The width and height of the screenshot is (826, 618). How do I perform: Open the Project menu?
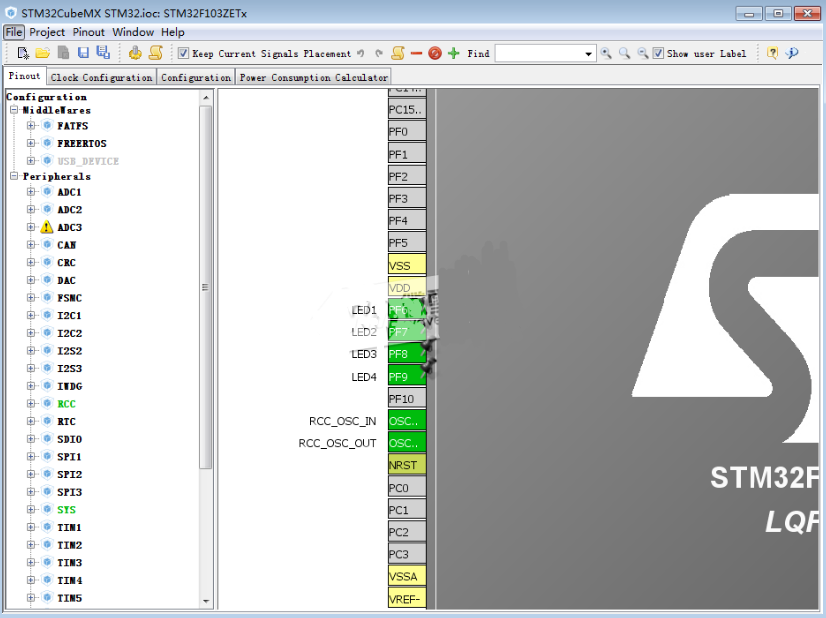coord(47,32)
